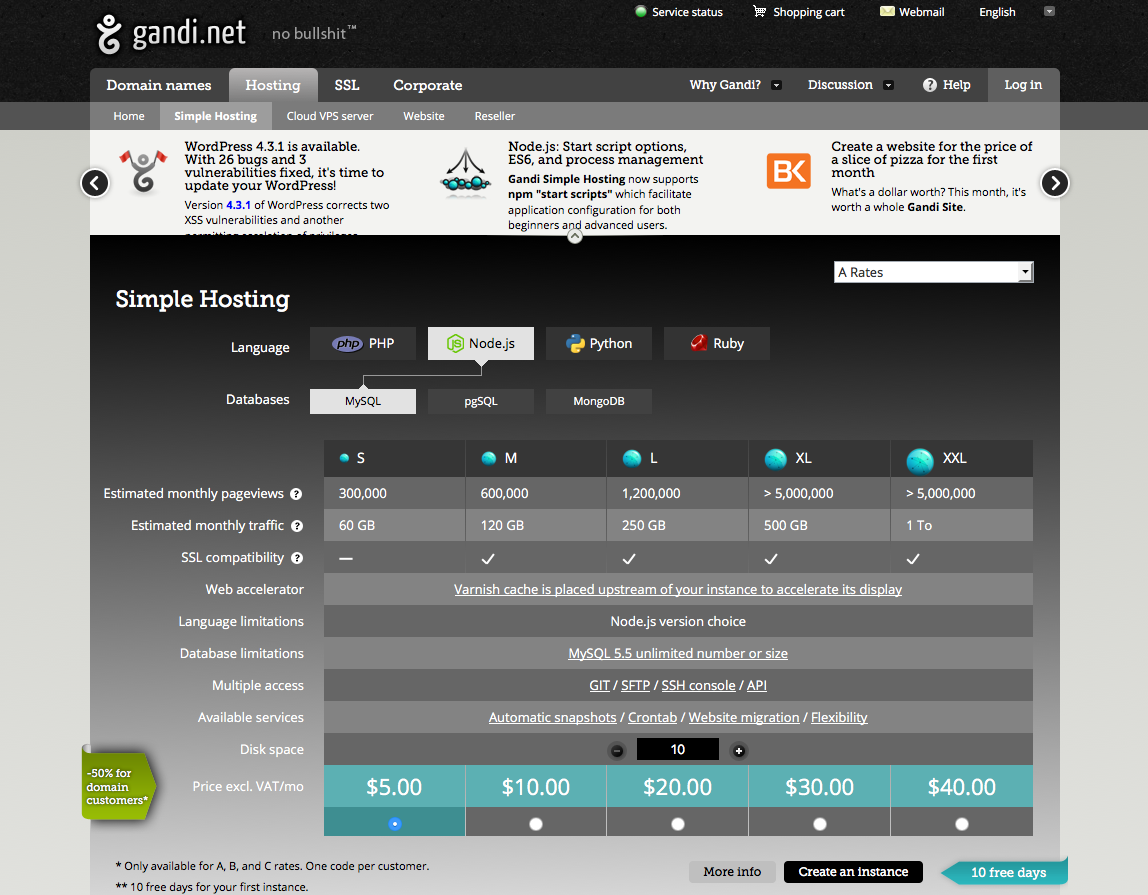
Task: Click the green Service status indicator
Action: [641, 12]
